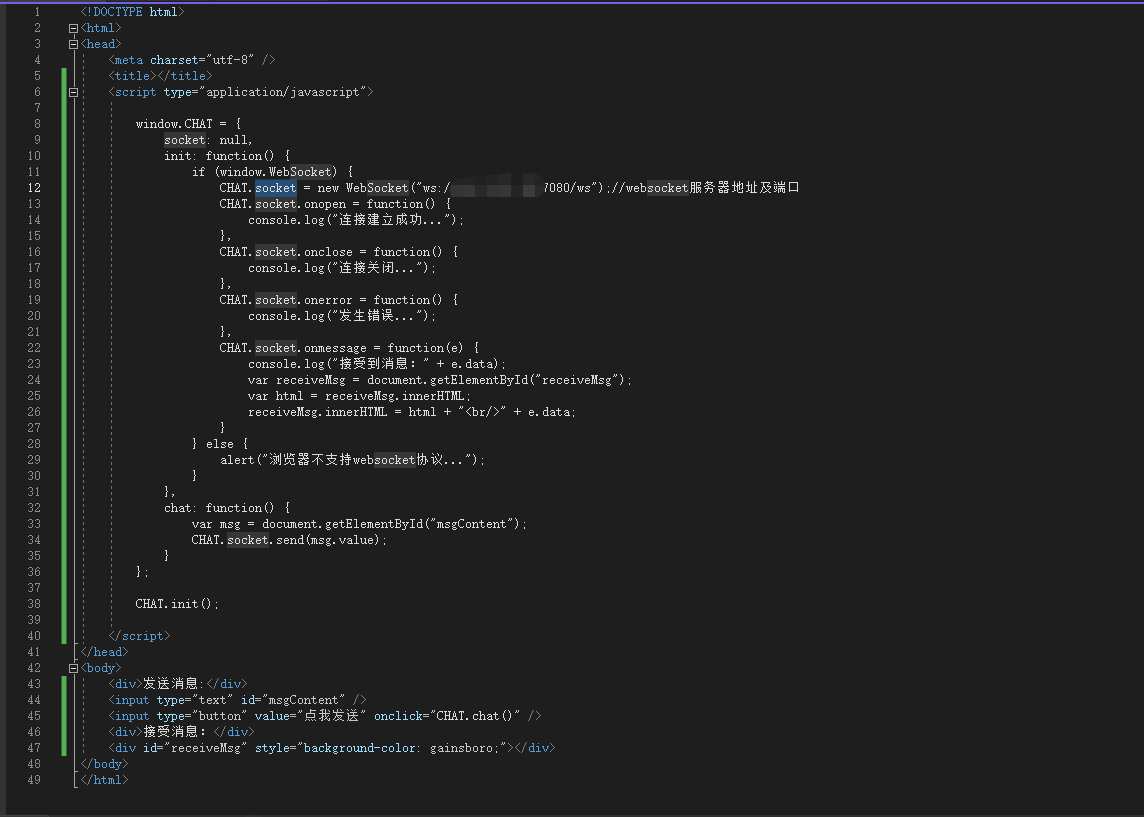Click "if (window.WebSocket) {" condition

point(272,172)
